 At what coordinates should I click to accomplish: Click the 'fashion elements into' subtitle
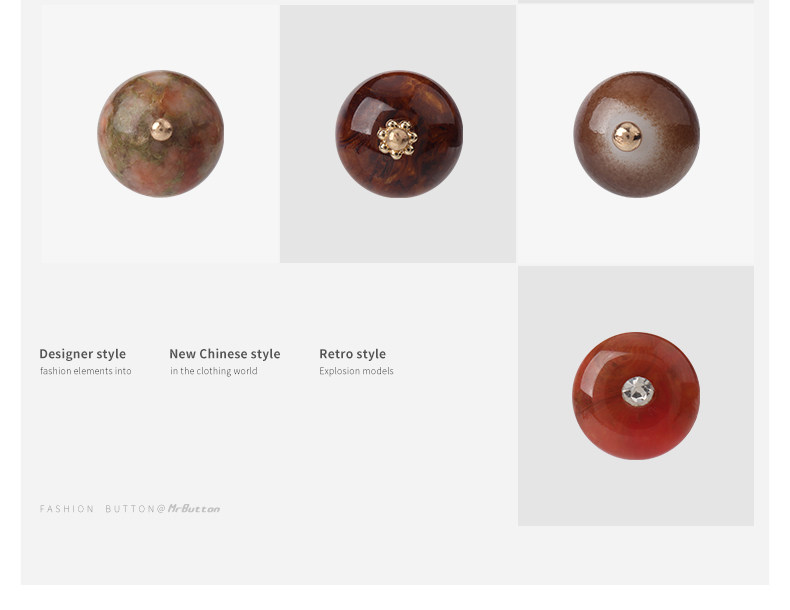pos(86,371)
